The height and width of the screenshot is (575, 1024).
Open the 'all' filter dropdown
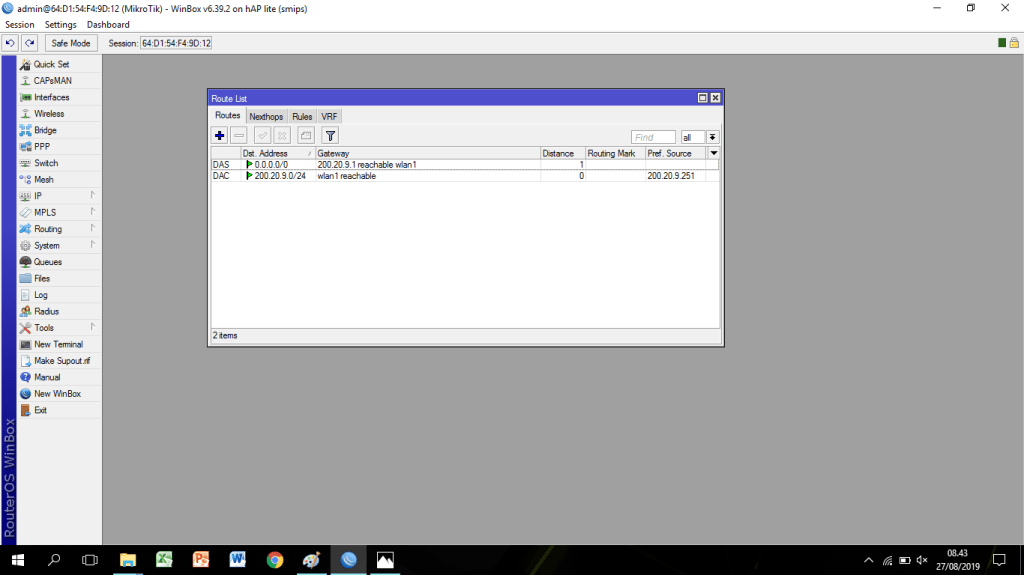(712, 137)
